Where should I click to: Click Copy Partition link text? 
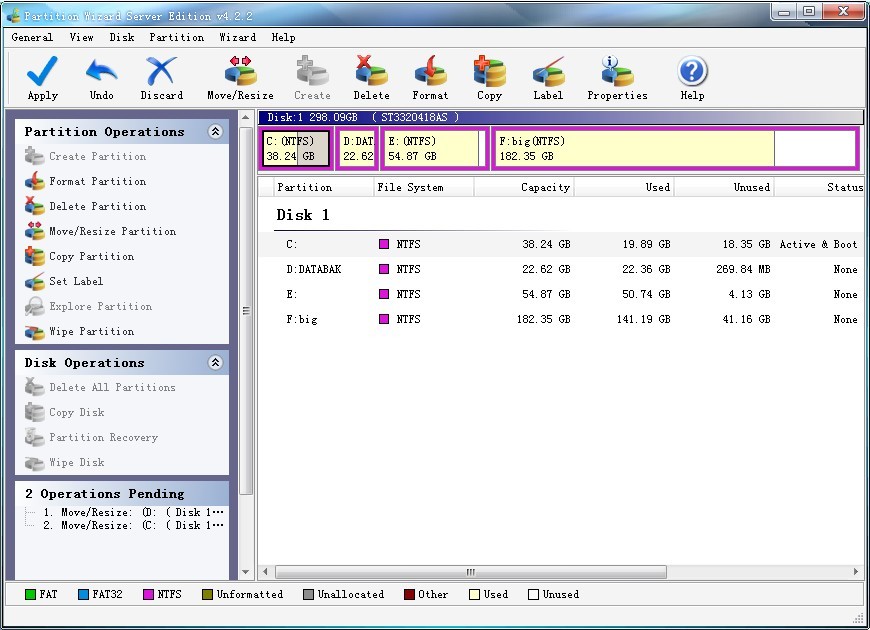point(92,256)
